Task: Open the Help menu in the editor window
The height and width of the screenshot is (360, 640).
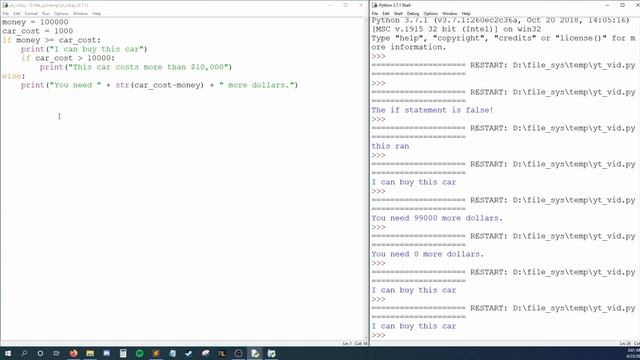Action: point(96,13)
